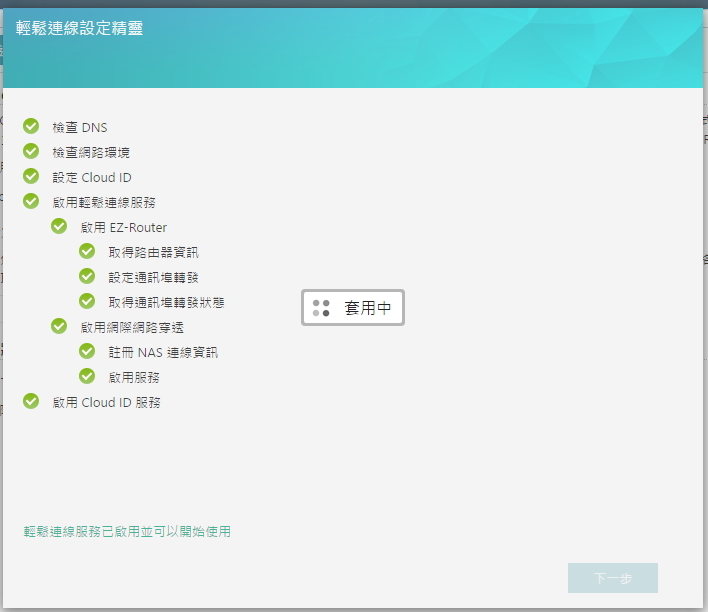
Task: Click the check icon beside 設定 Cloud ID
Action: click(x=31, y=176)
